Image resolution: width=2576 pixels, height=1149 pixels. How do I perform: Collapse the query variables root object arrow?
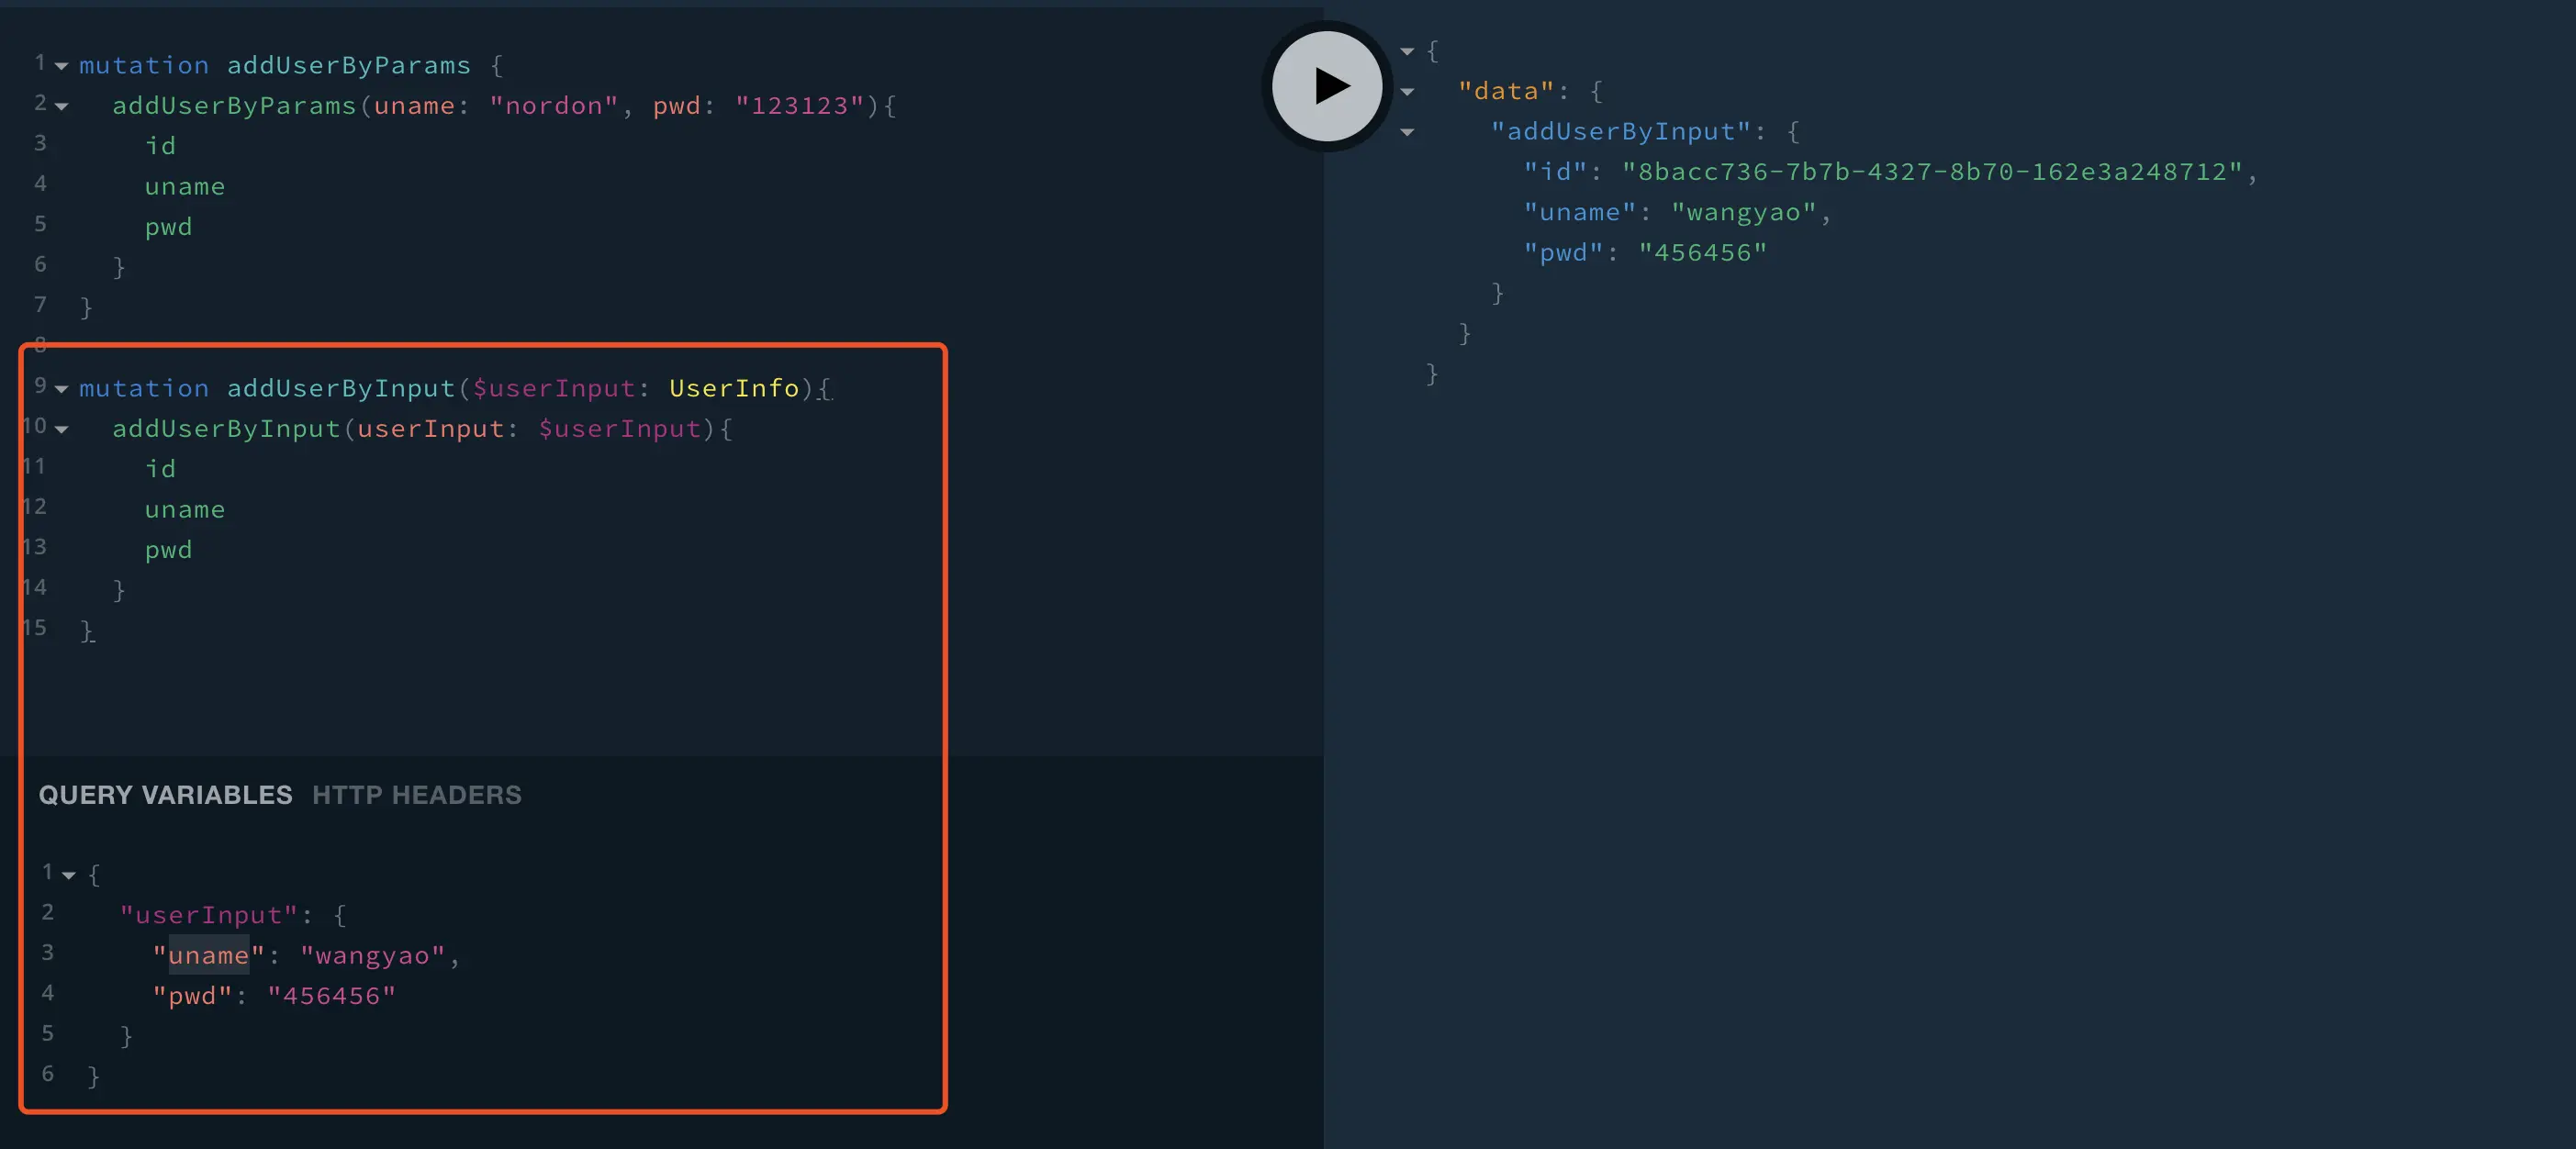click(x=69, y=875)
